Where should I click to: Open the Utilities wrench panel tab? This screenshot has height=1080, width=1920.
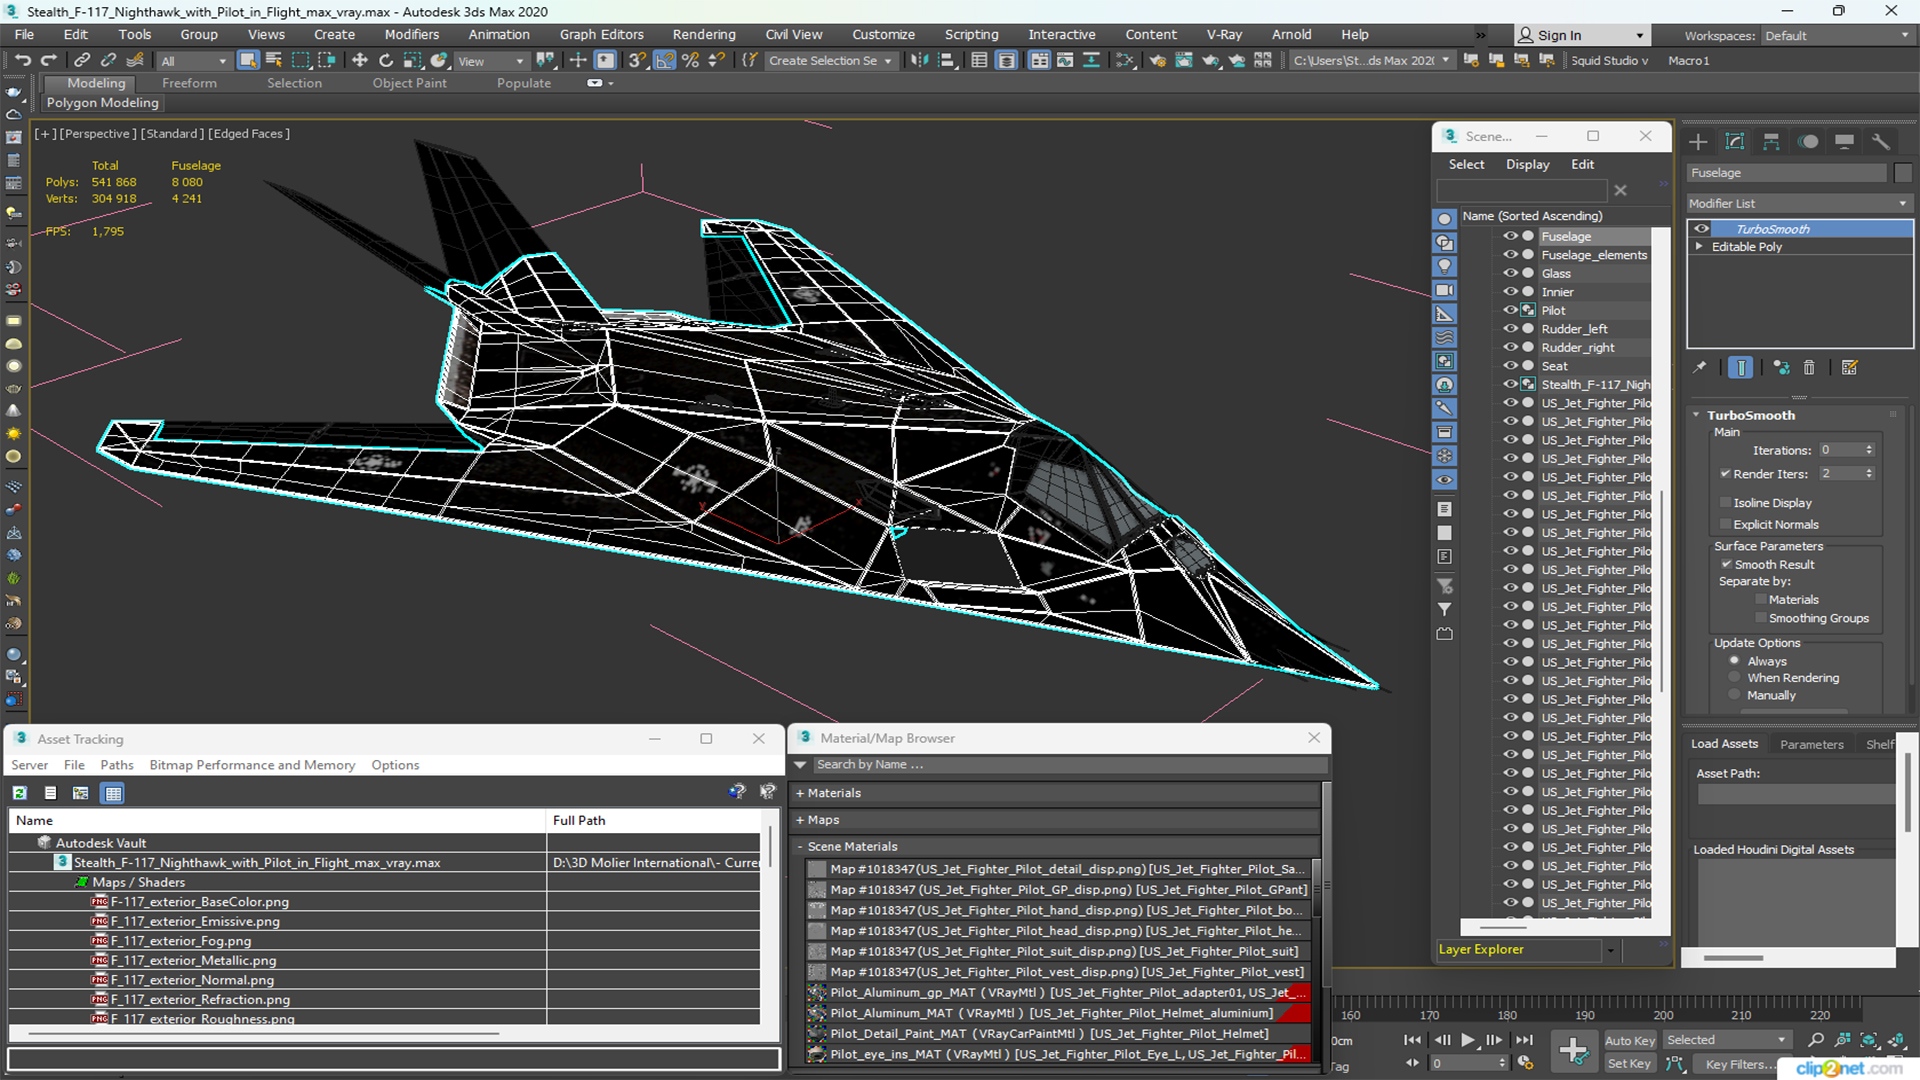pos(1881,142)
